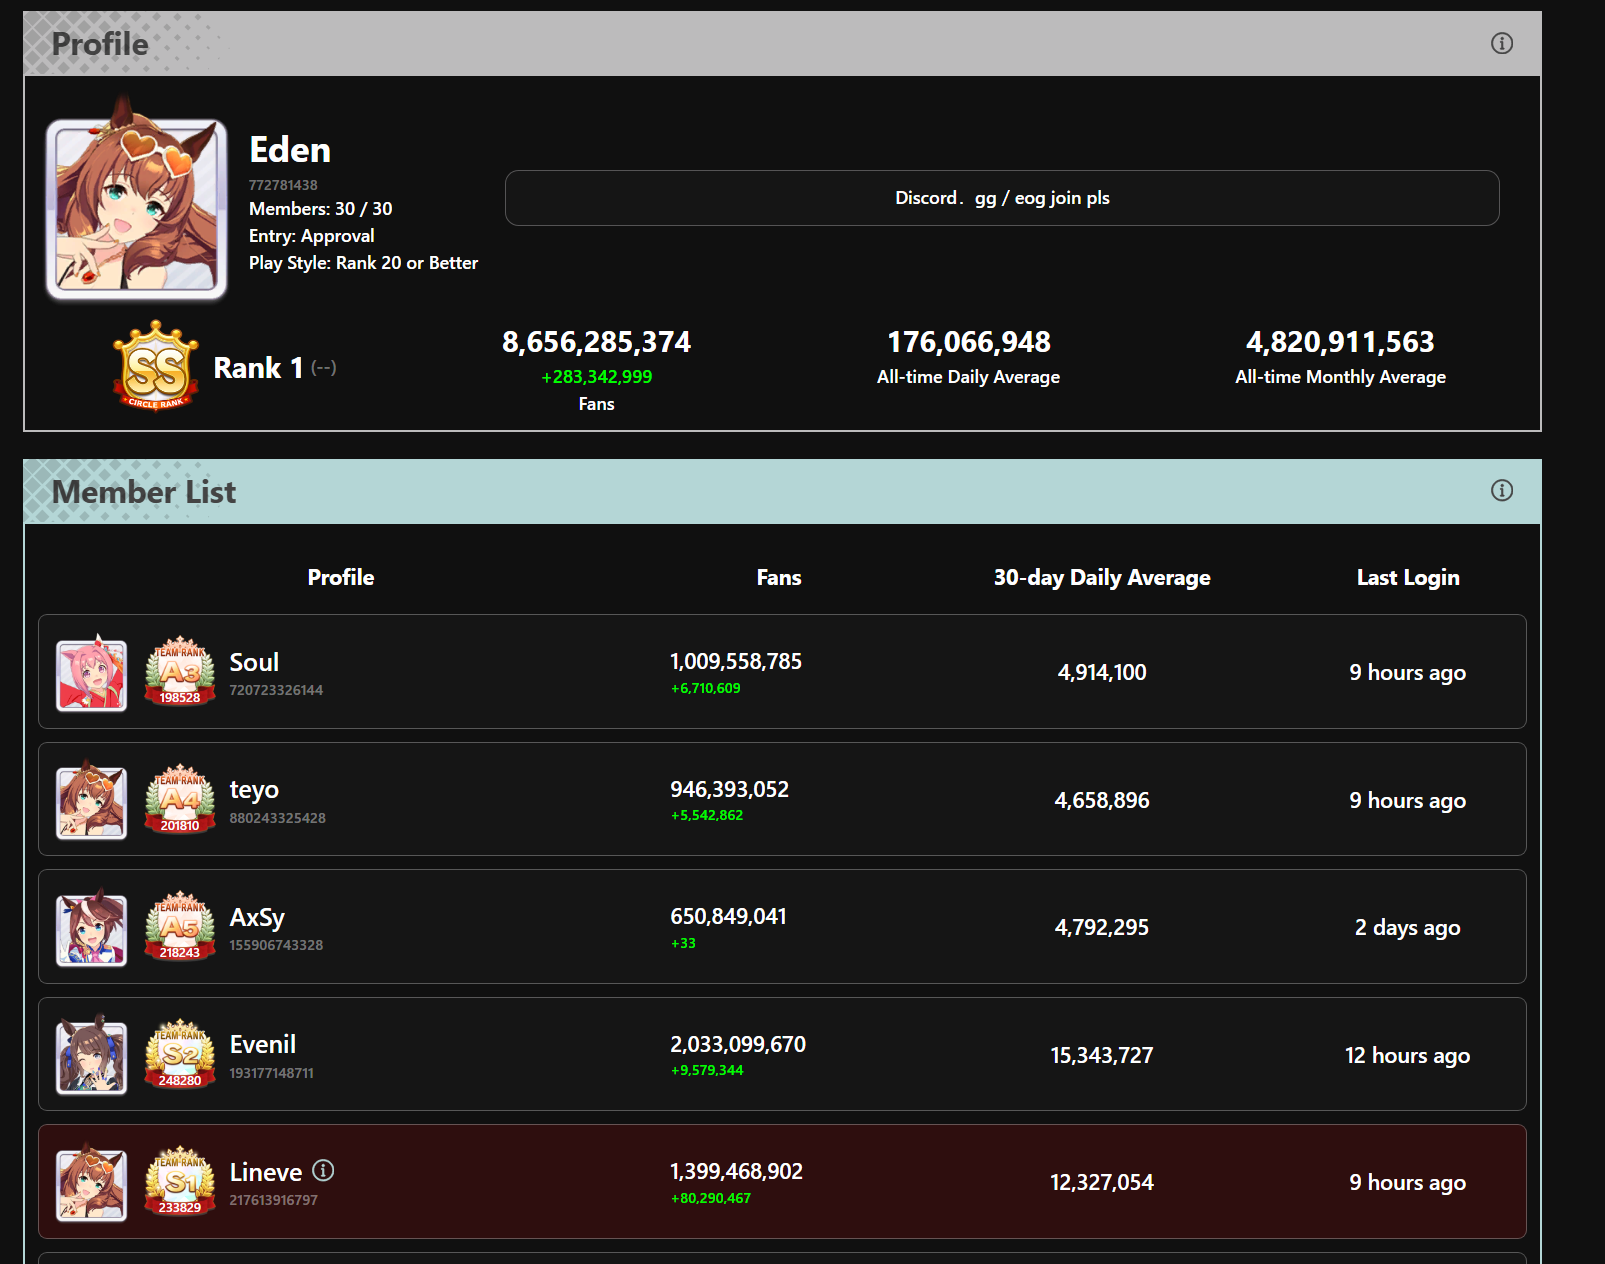Sort members by the Fans column header
The width and height of the screenshot is (1605, 1264).
[779, 577]
